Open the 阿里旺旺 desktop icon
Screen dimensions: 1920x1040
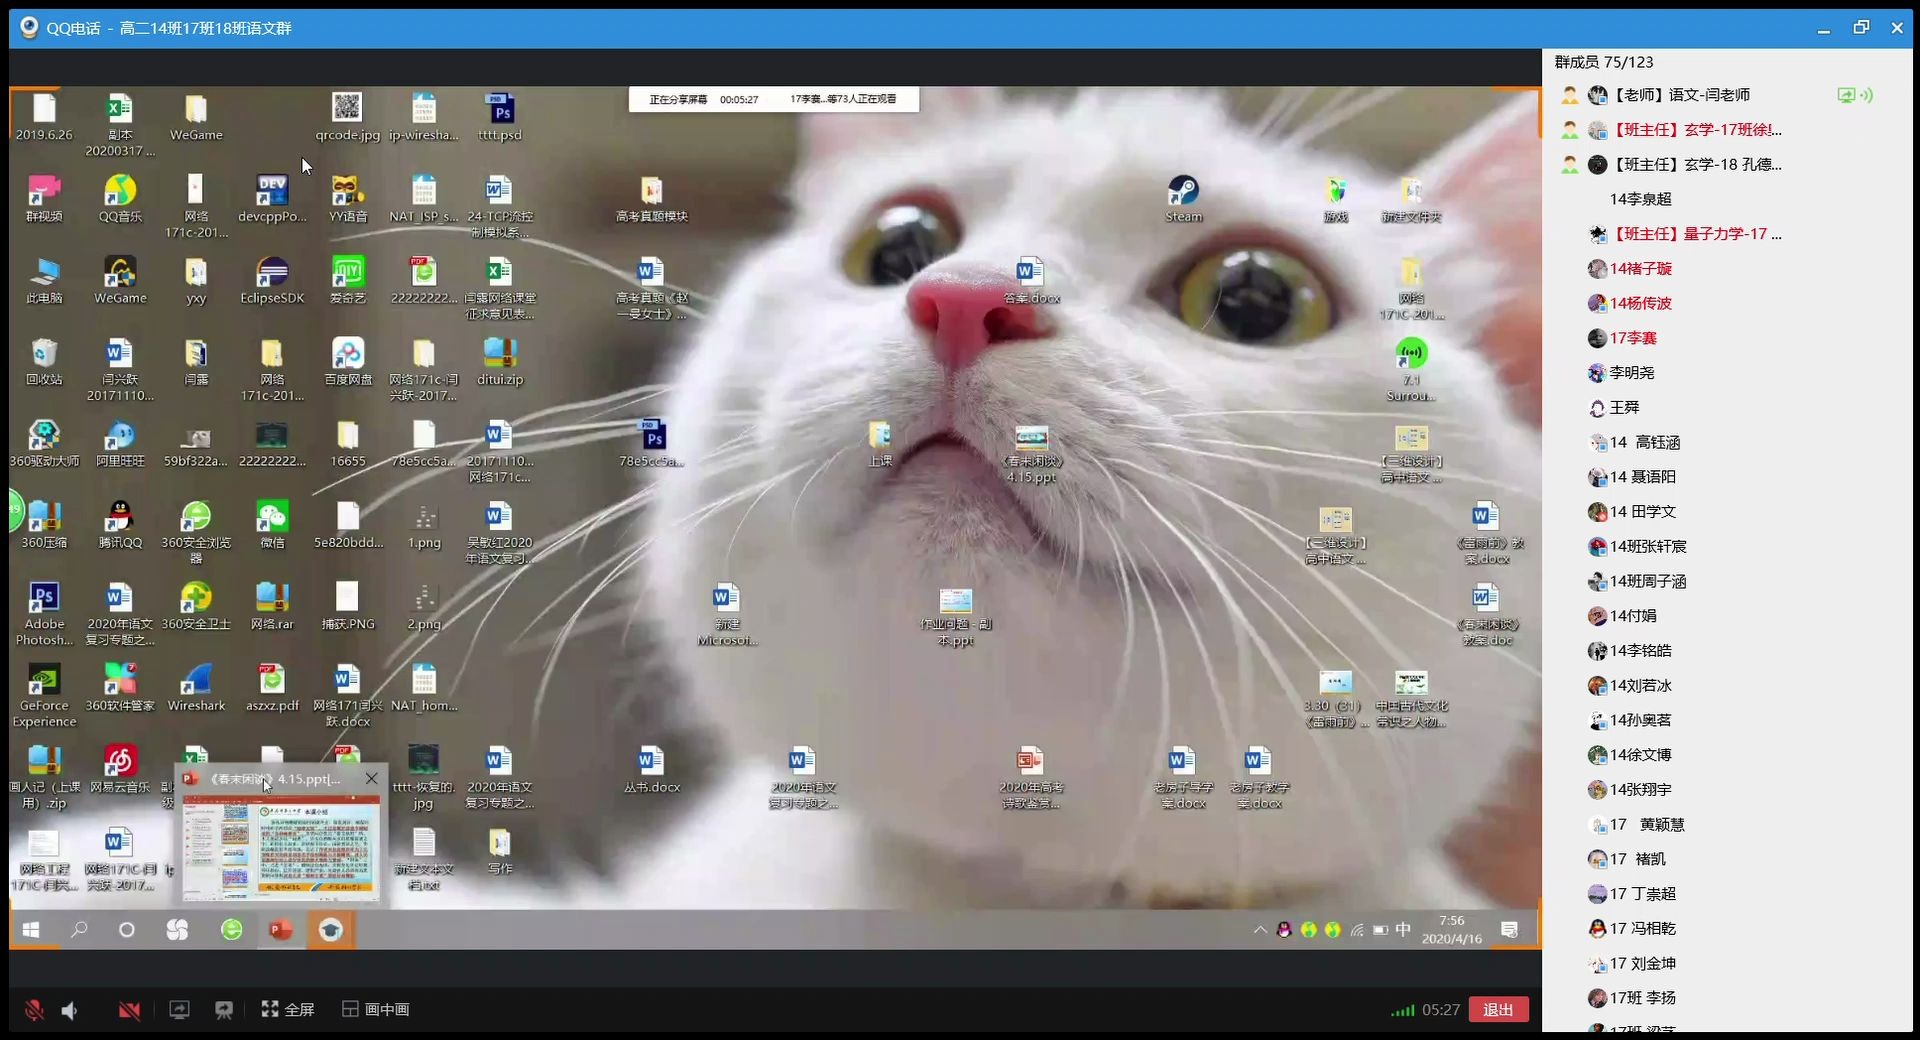(120, 444)
